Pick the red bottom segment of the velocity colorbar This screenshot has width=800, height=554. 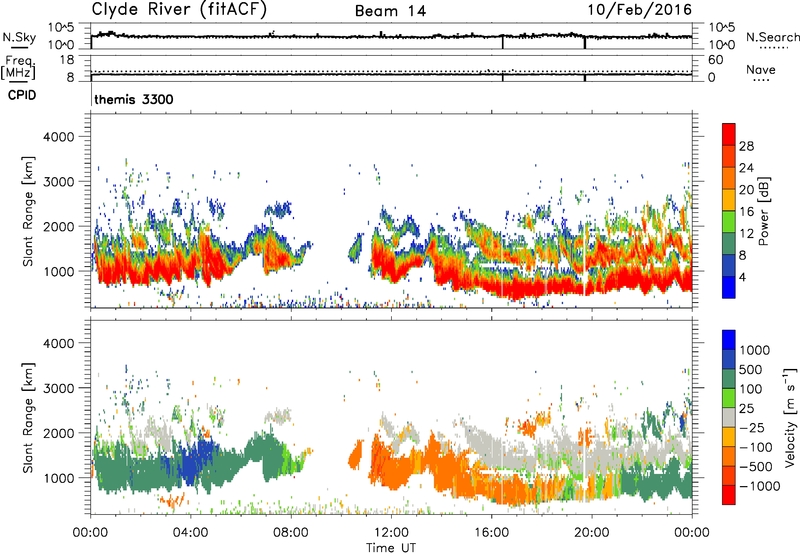(x=729, y=495)
